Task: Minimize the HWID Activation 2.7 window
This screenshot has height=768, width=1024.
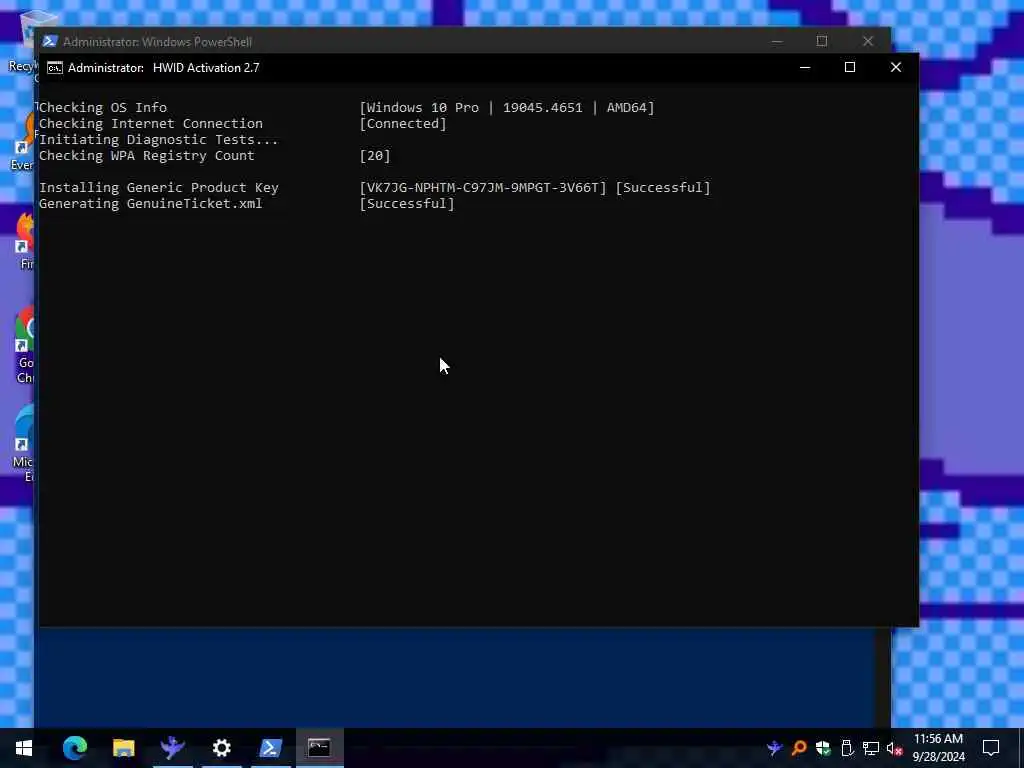Action: point(805,67)
